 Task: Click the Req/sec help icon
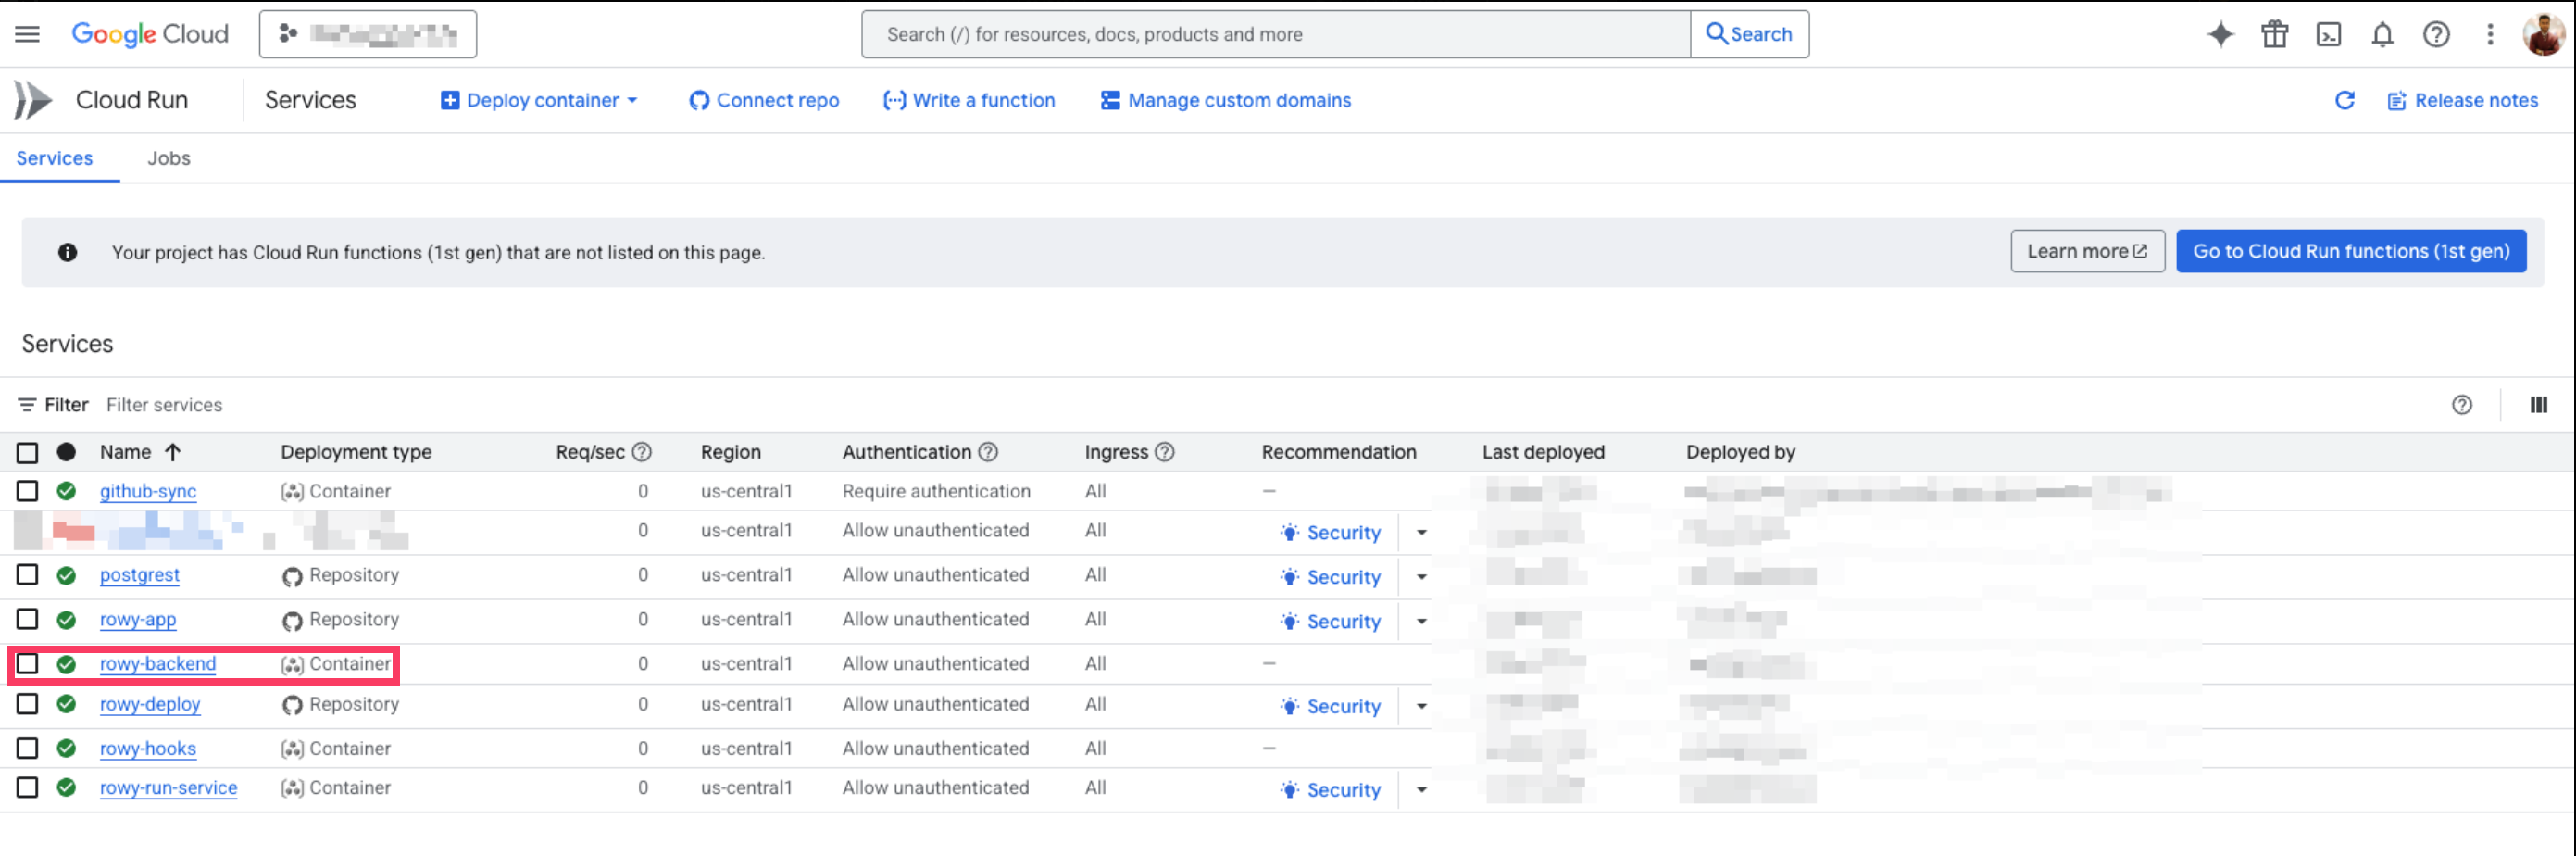[x=642, y=452]
